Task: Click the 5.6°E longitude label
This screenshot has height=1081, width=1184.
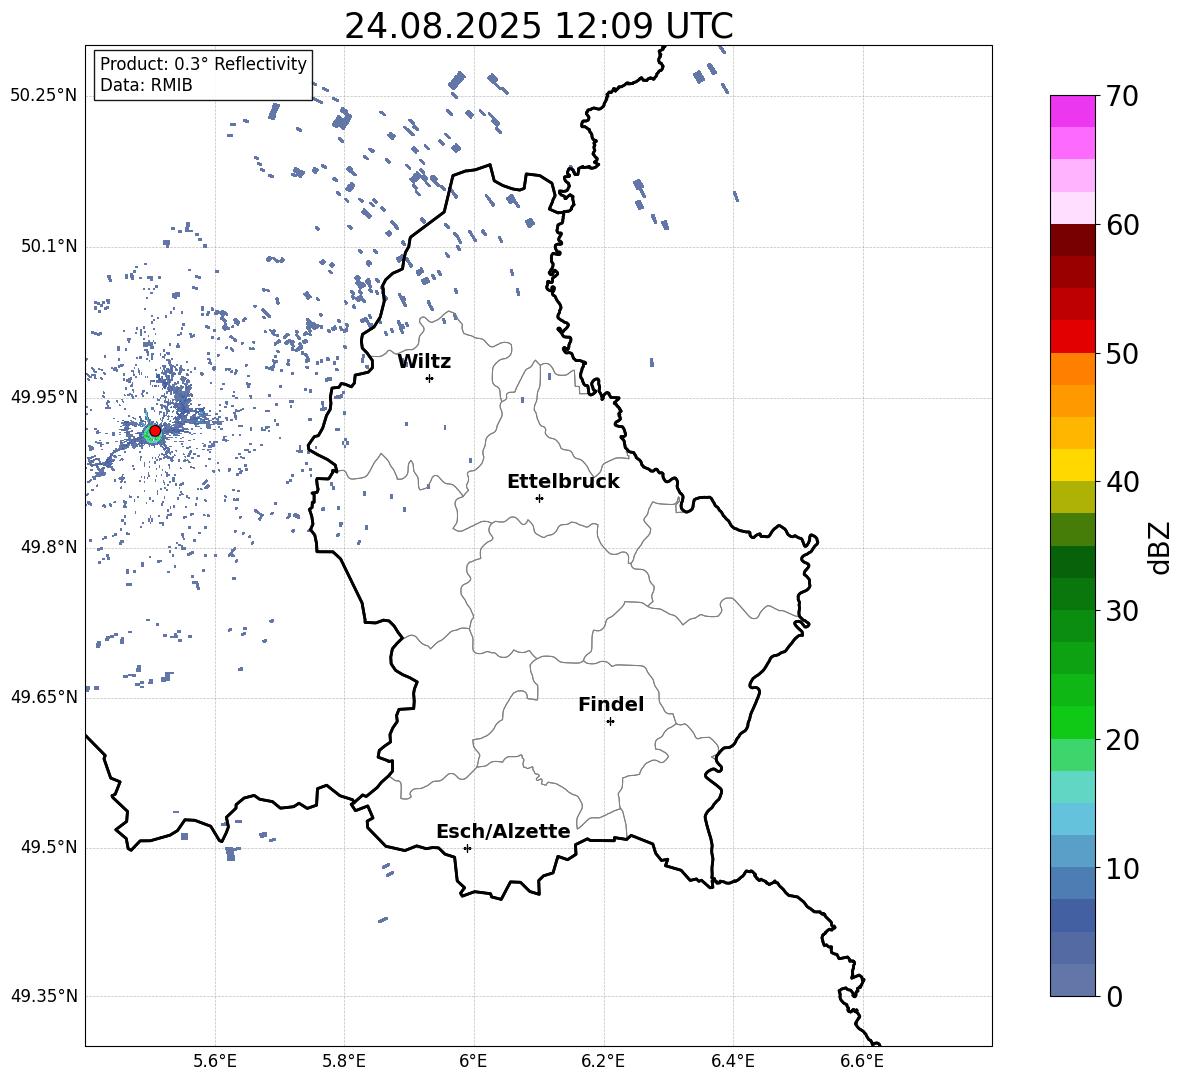Action: coord(215,1061)
